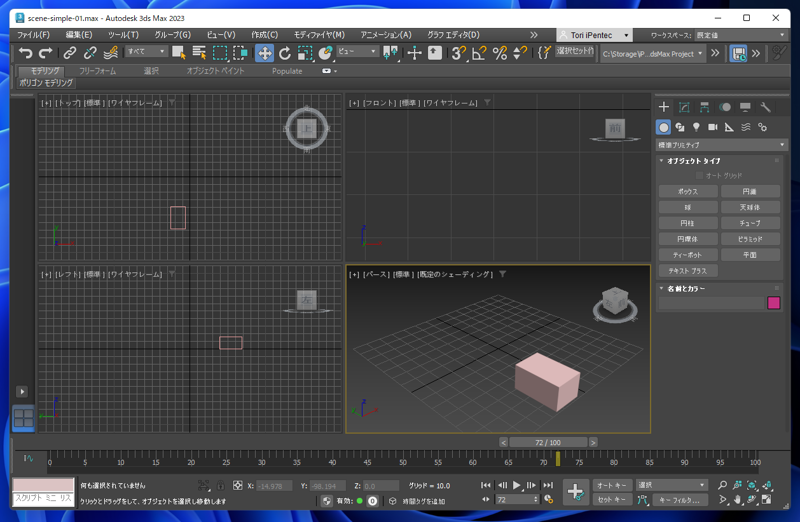The image size is (800, 522).
Task: Switch to the フリーフォーム ribbon tab
Action: (x=98, y=72)
